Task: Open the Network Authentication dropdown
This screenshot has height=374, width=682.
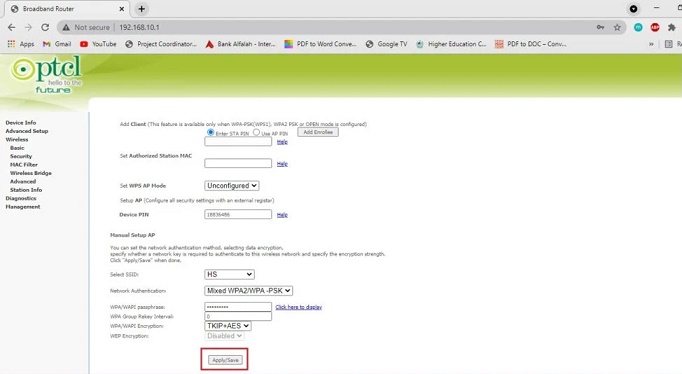Action: pos(248,291)
